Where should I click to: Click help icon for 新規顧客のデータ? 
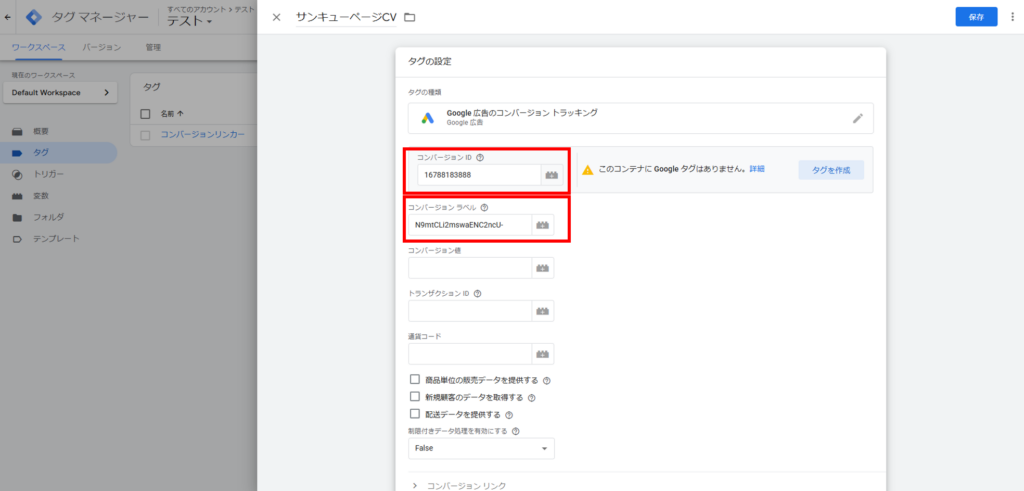click(531, 397)
